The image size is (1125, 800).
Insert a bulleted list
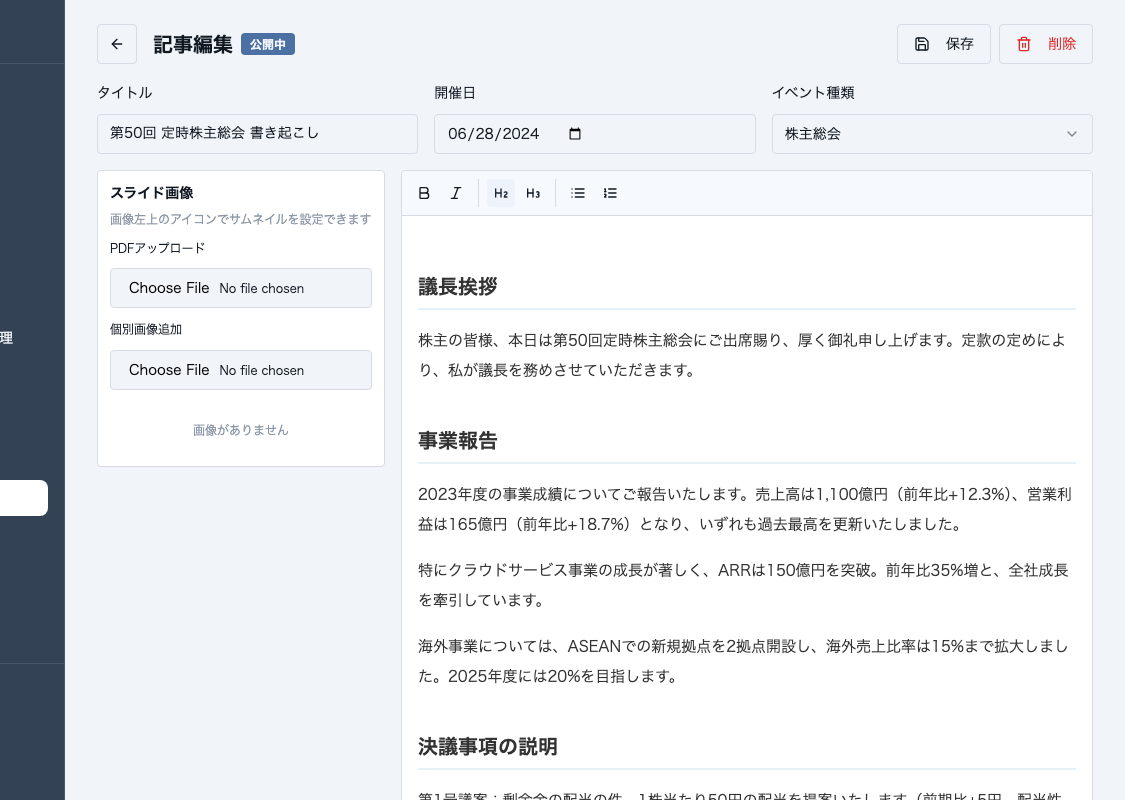(577, 193)
